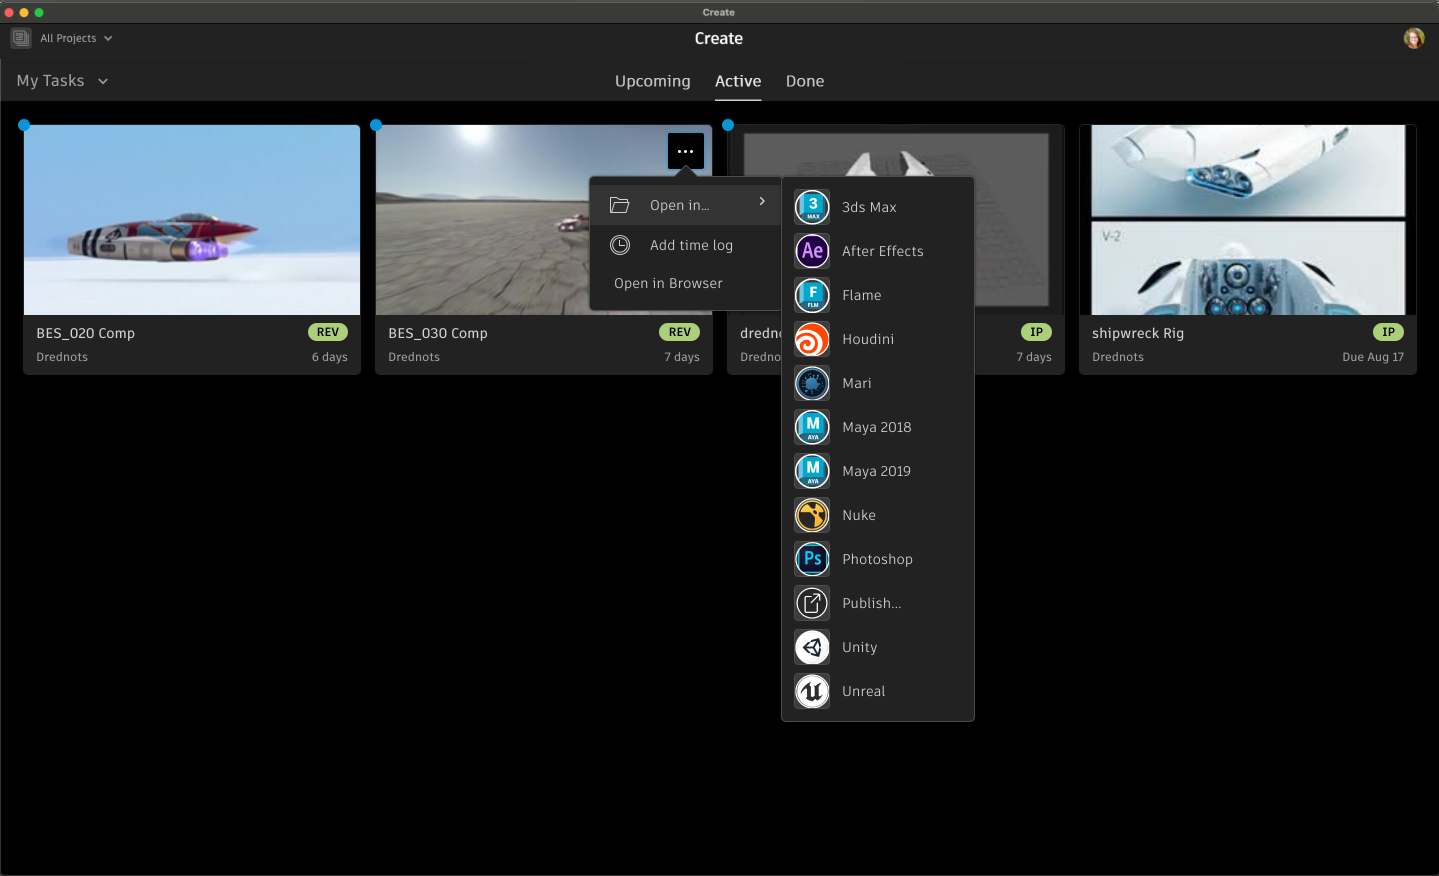
Task: Click the projects icon in top bar
Action: (21, 38)
